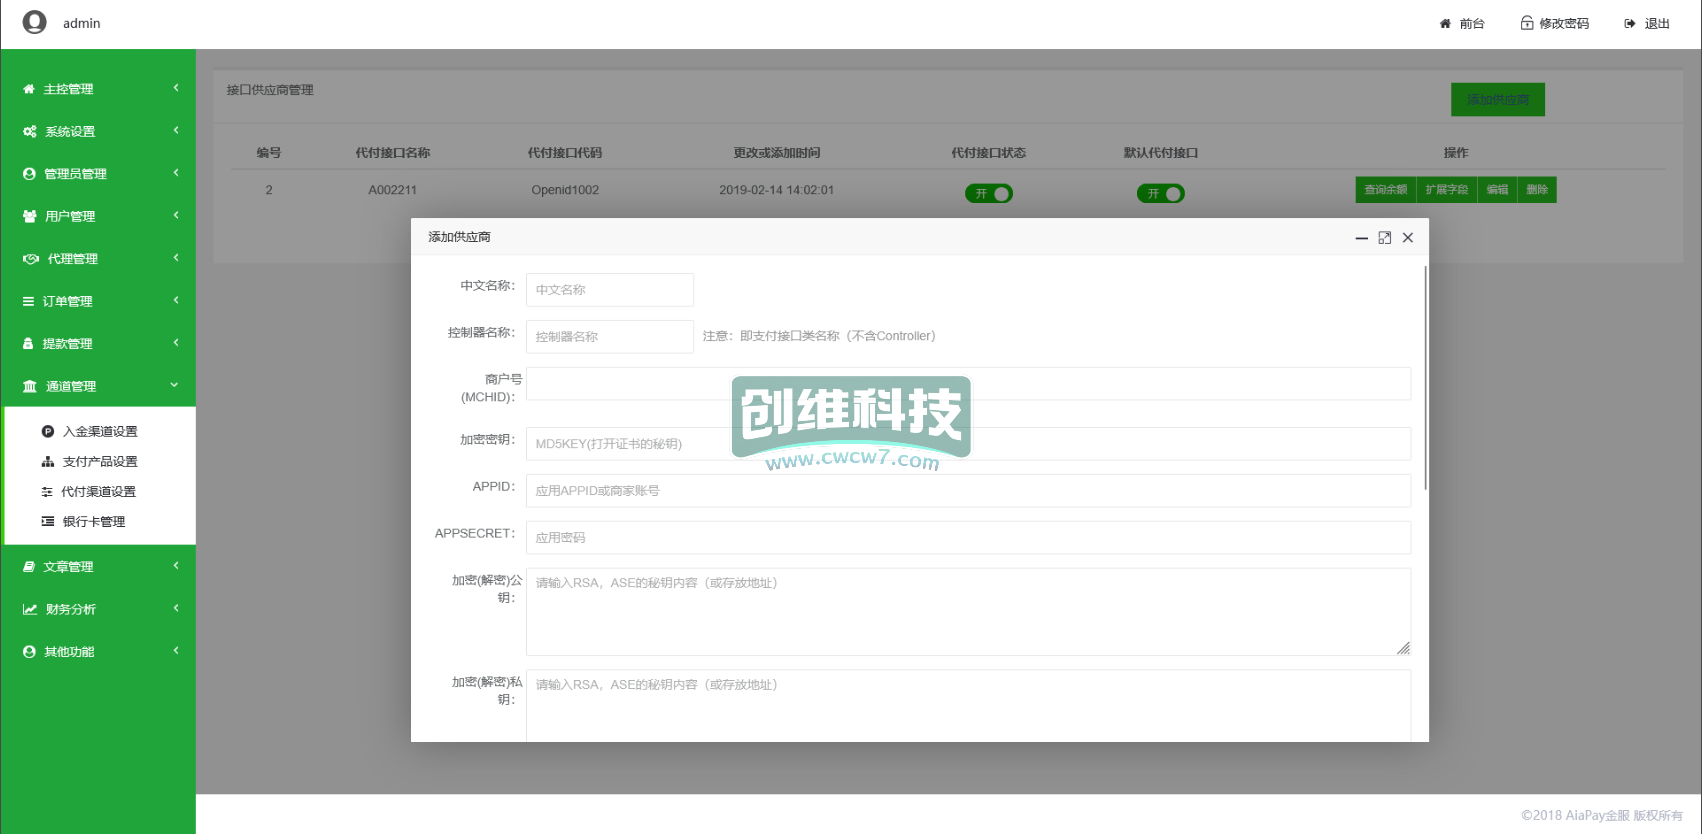Click the home icon beside 主控管理
Image resolution: width=1702 pixels, height=834 pixels.
point(29,89)
